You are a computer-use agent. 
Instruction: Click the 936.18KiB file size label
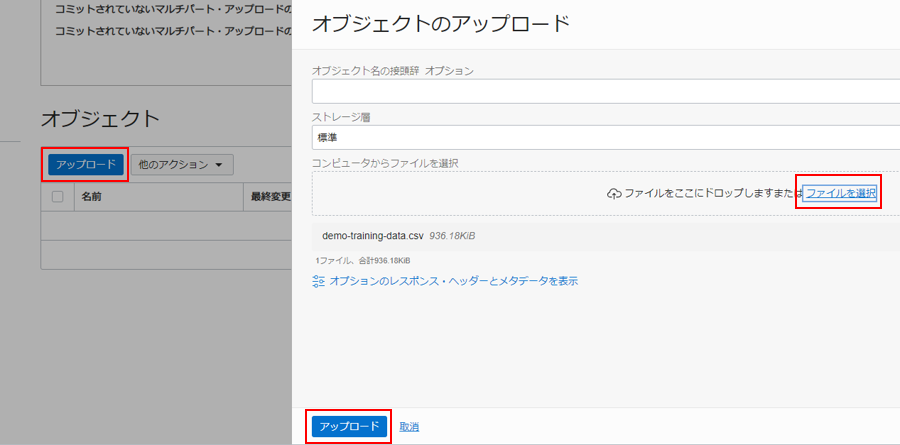coord(452,236)
